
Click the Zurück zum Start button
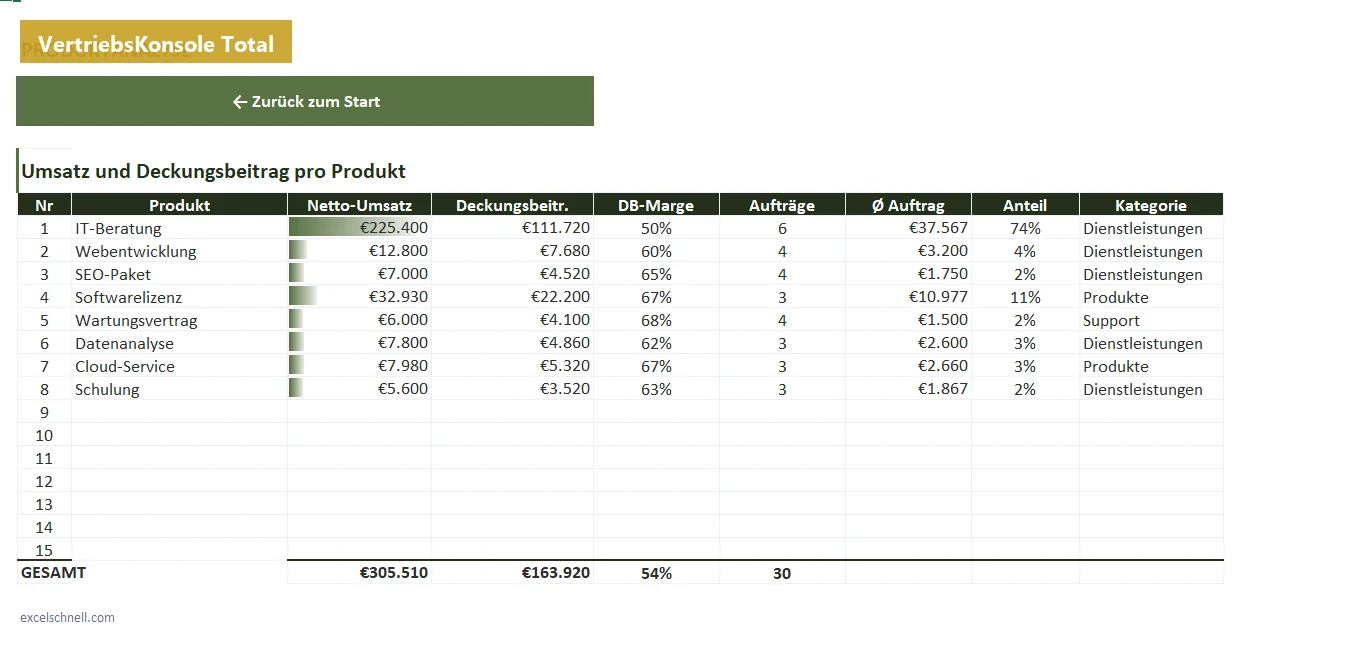[x=305, y=101]
